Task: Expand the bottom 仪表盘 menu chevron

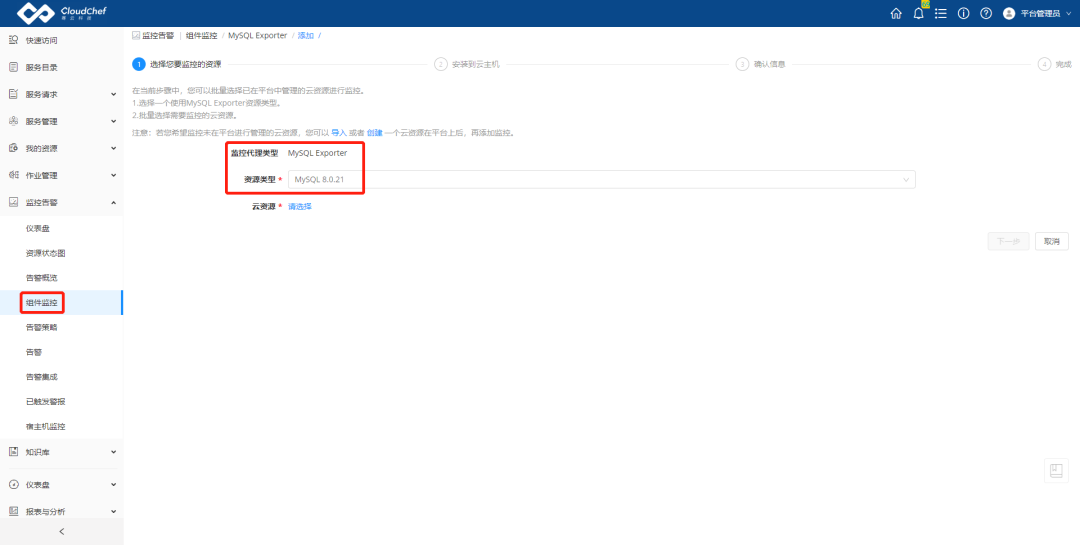Action: pos(114,484)
